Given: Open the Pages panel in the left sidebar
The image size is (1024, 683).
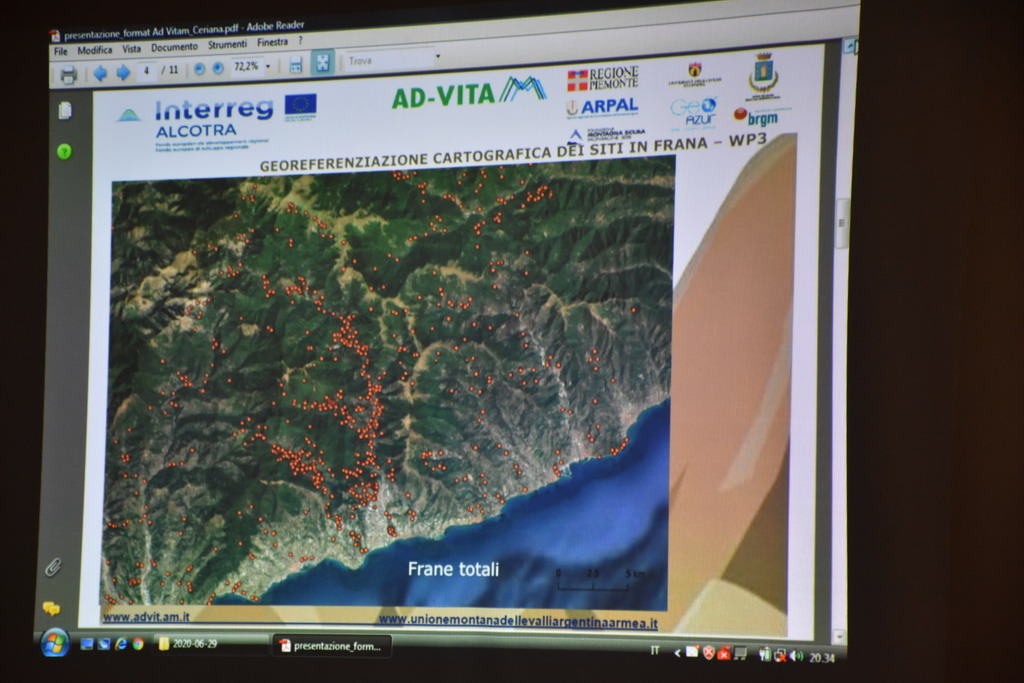Looking at the screenshot, I should tap(65, 111).
